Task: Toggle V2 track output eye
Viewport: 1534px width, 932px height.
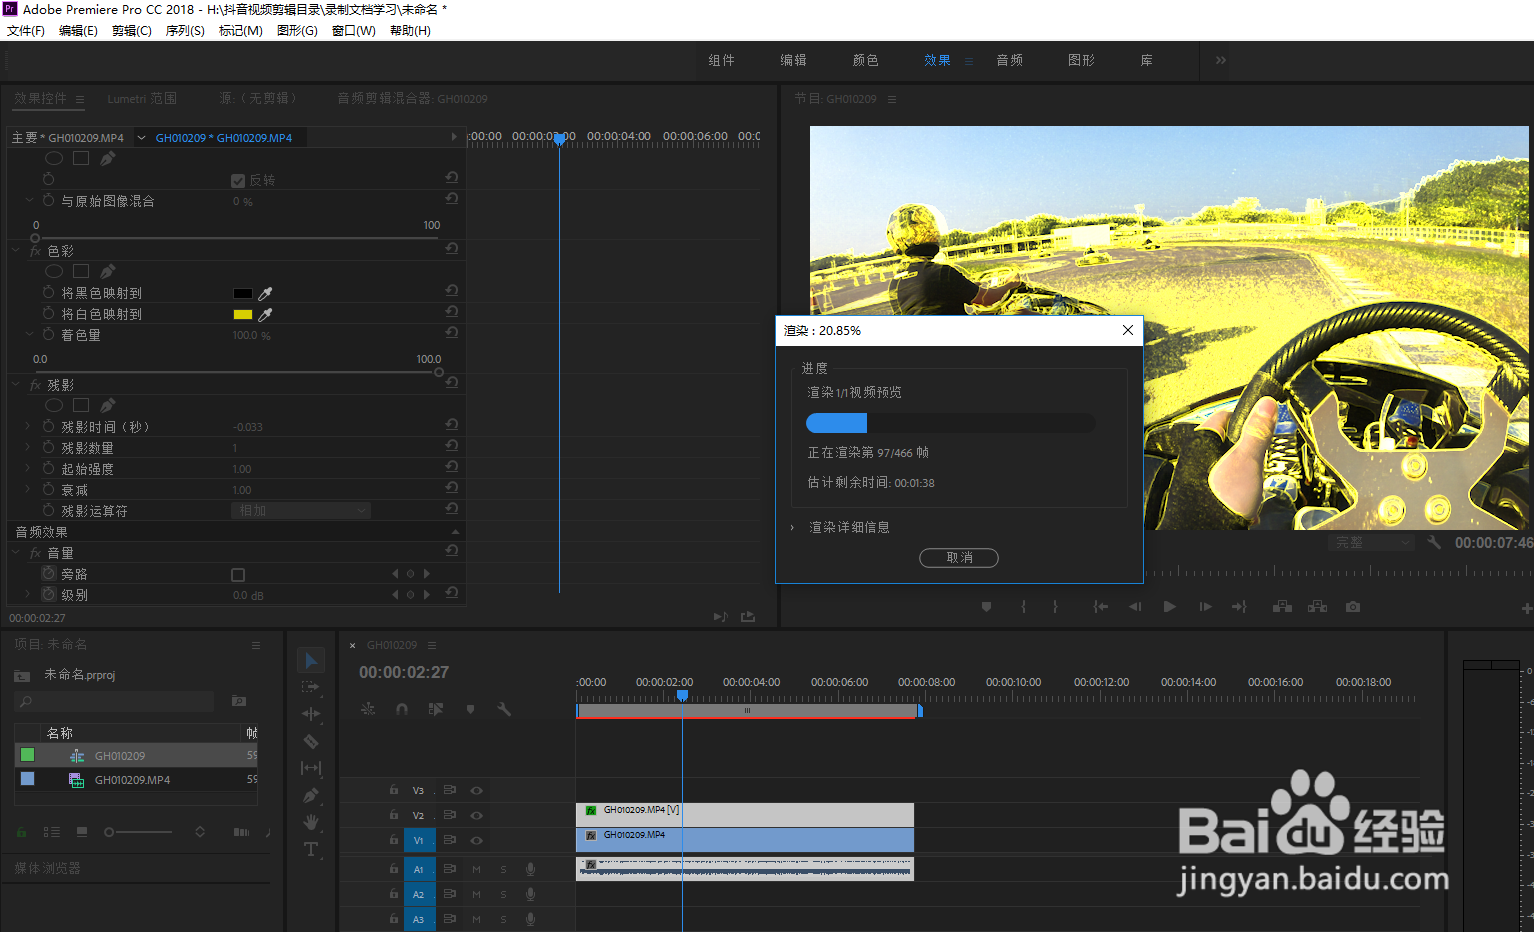Action: point(477,815)
